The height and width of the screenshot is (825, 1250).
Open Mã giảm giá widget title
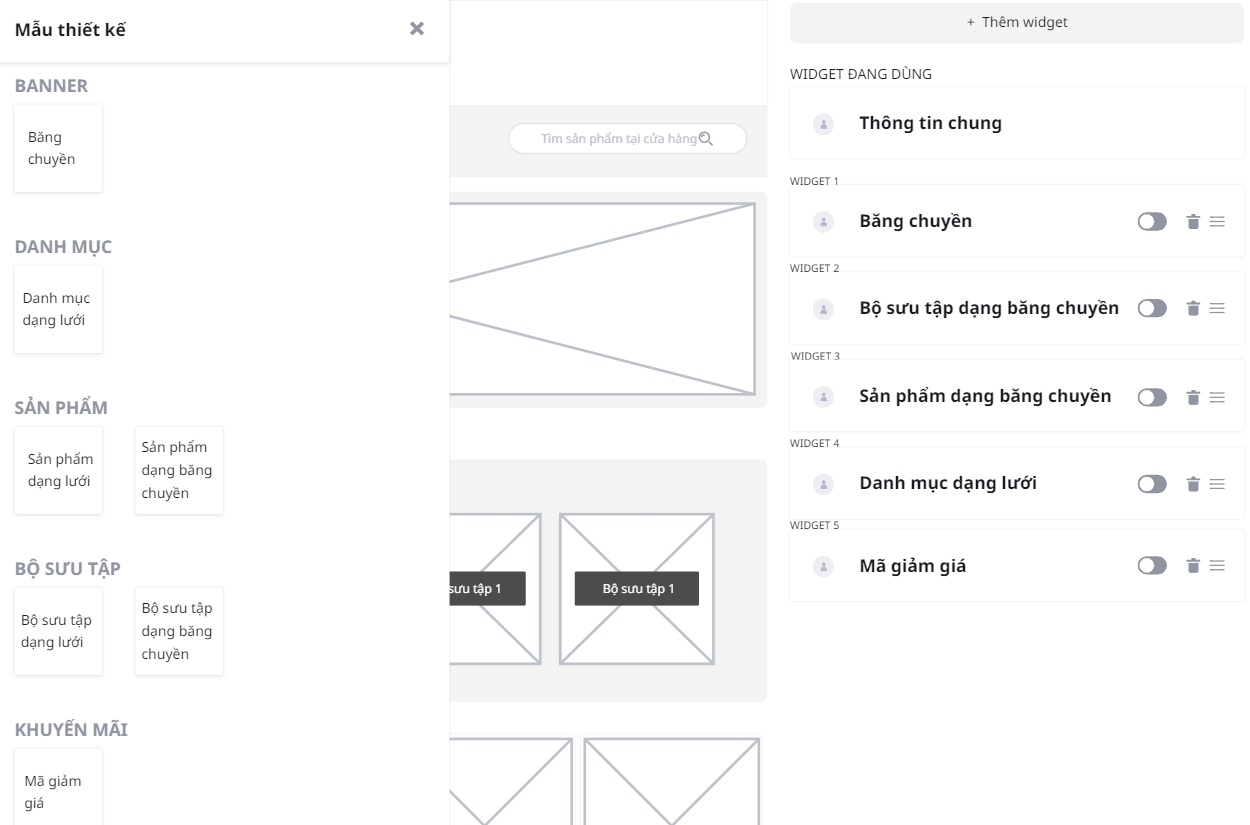tap(913, 566)
